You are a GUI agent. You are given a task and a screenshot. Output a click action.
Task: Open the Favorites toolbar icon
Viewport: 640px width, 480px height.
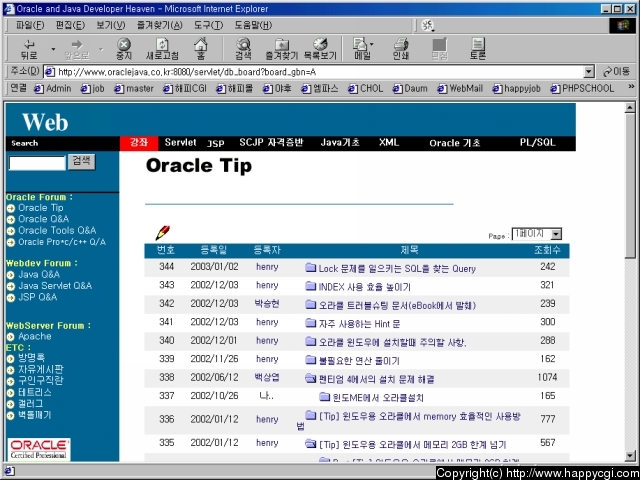pyautogui.click(x=282, y=49)
